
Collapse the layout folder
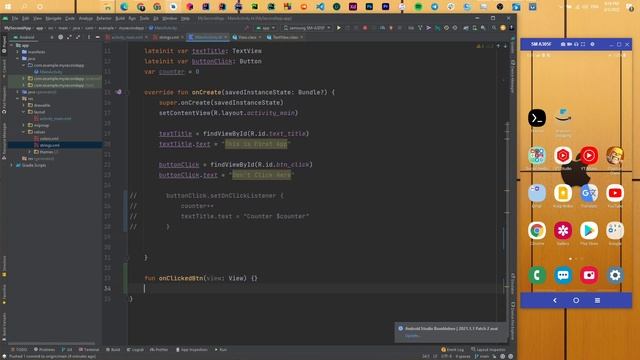point(24,112)
